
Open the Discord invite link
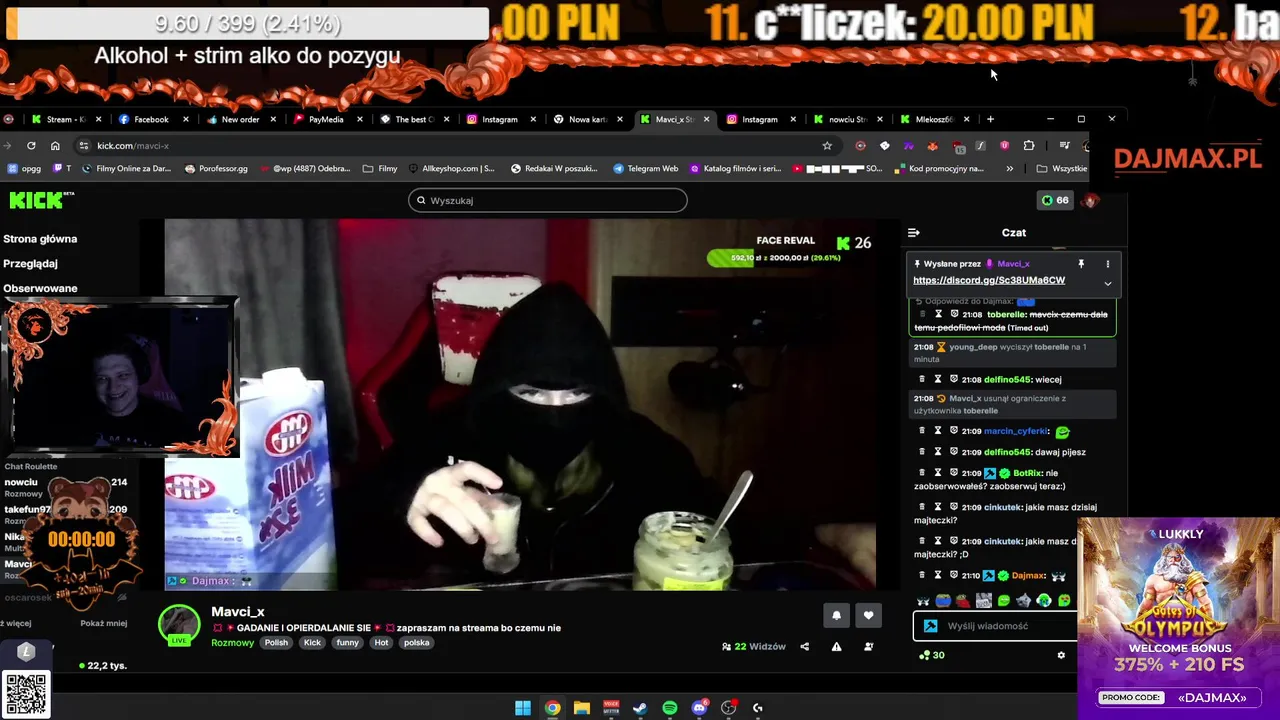pyautogui.click(x=989, y=280)
